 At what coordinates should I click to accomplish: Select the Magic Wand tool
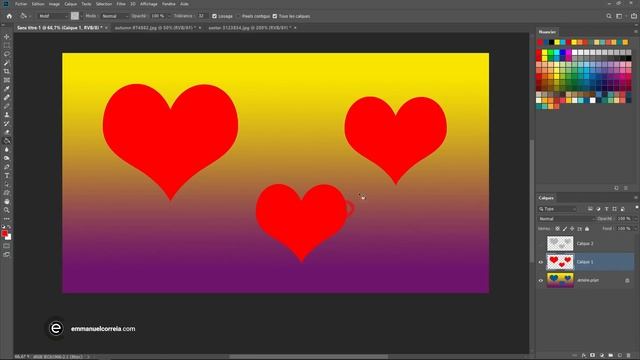pos(7,63)
